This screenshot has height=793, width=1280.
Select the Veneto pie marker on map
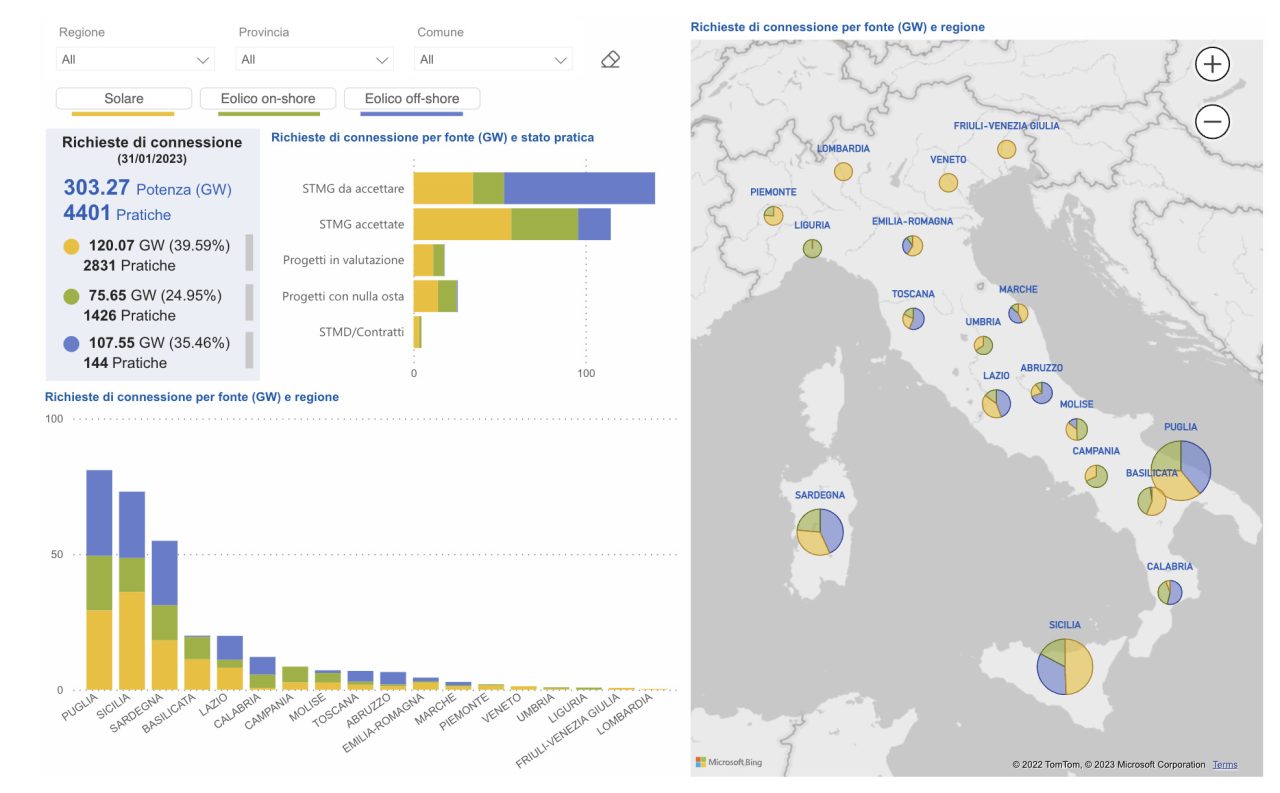(x=948, y=183)
